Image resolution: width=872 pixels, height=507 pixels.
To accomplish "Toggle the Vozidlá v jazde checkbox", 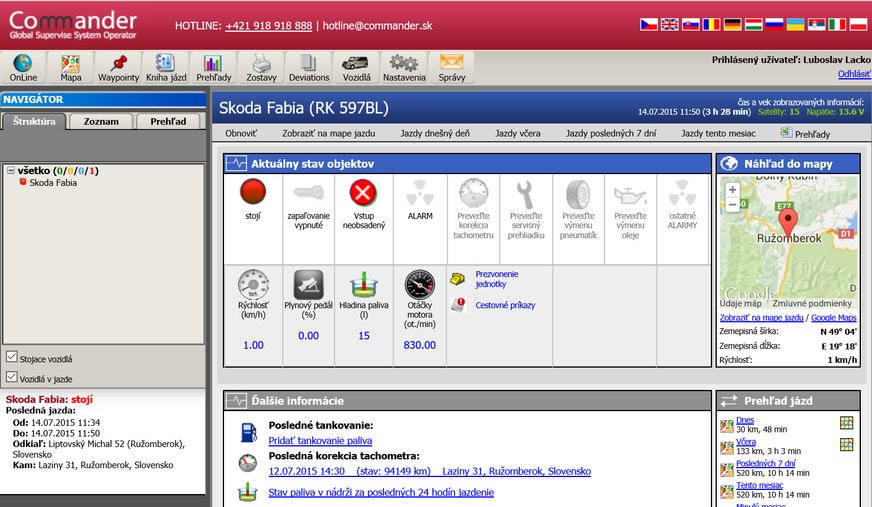I will (x=11, y=377).
